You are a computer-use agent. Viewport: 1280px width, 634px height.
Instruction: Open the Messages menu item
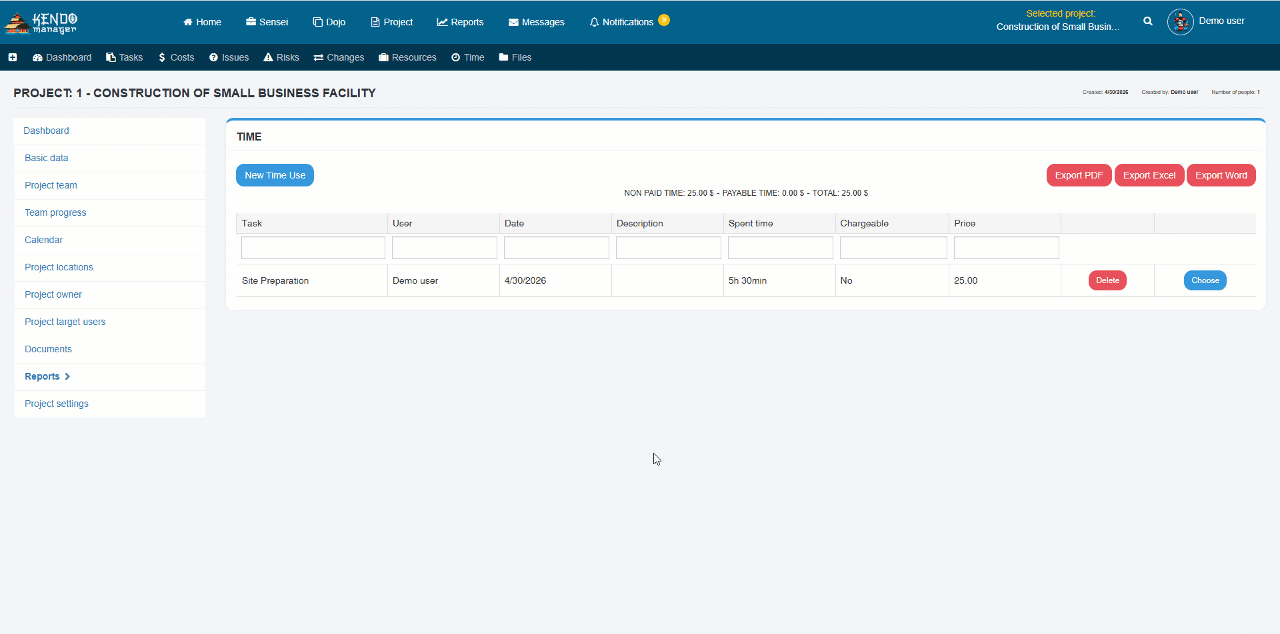click(536, 21)
